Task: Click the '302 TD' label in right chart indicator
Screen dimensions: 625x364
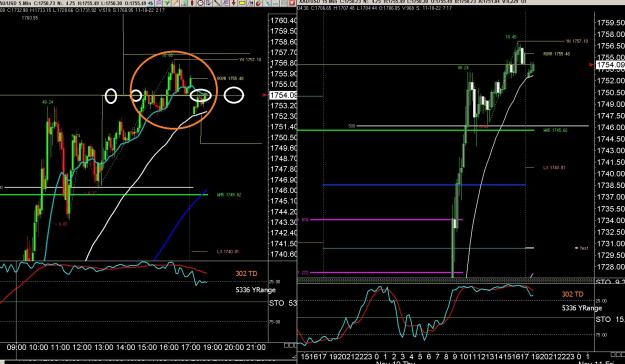Action: point(573,294)
